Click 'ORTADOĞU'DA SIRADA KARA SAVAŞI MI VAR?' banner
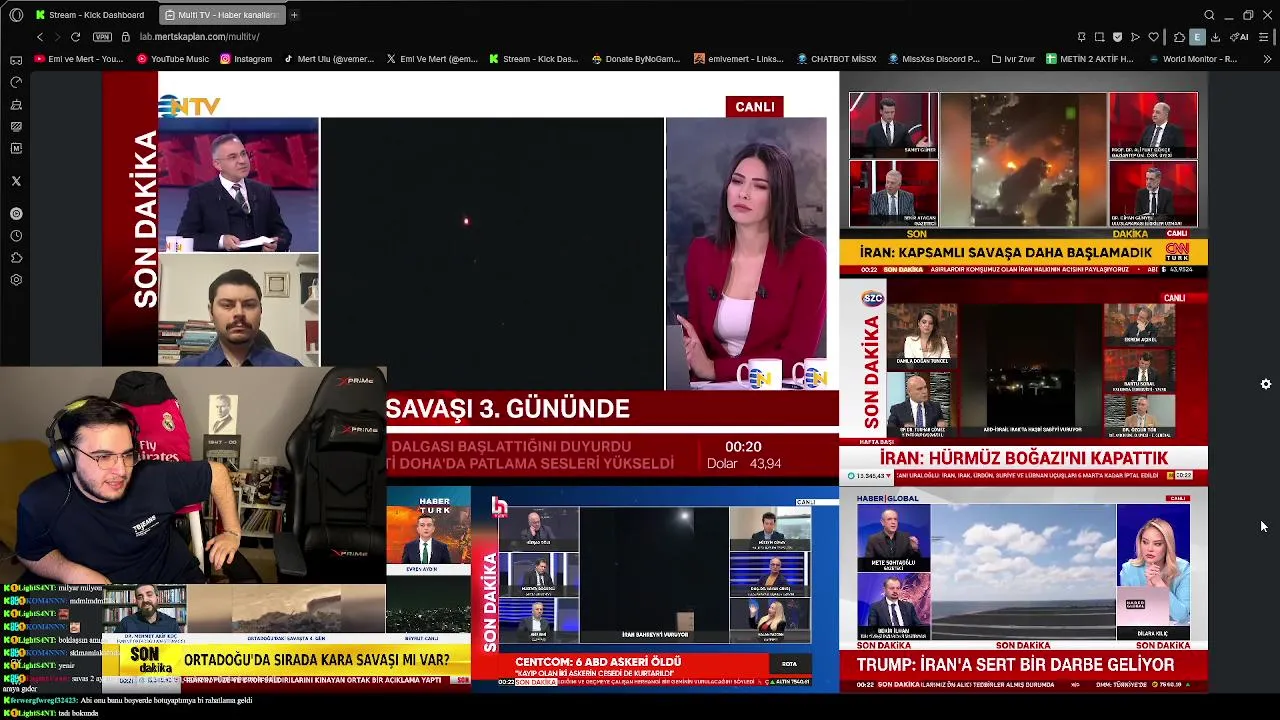 (x=317, y=660)
